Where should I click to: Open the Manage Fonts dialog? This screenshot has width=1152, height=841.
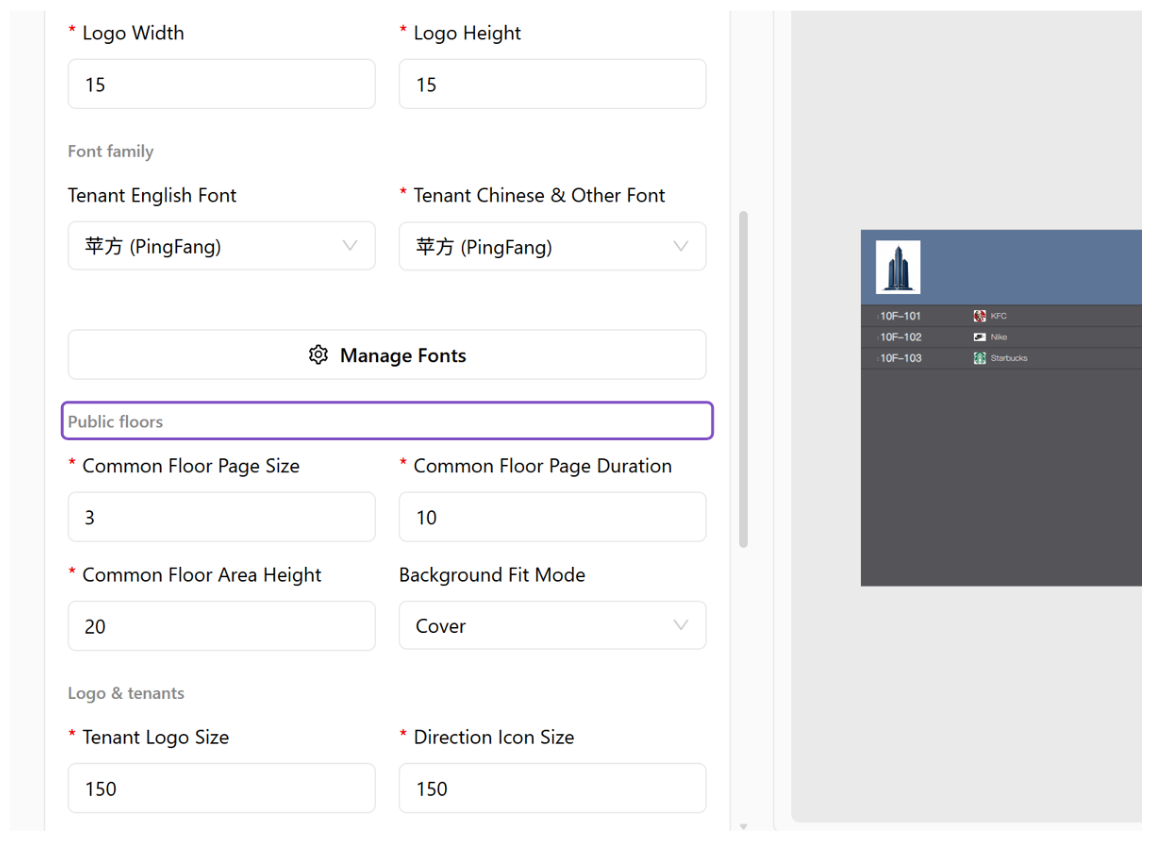(x=387, y=355)
